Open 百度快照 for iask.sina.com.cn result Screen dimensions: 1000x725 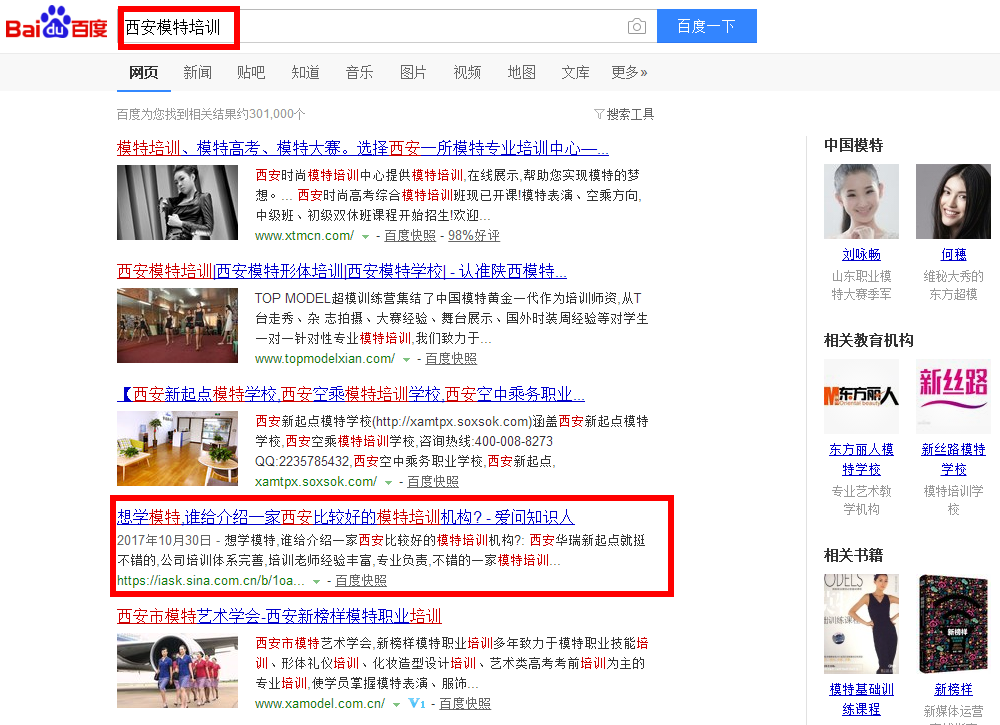361,581
